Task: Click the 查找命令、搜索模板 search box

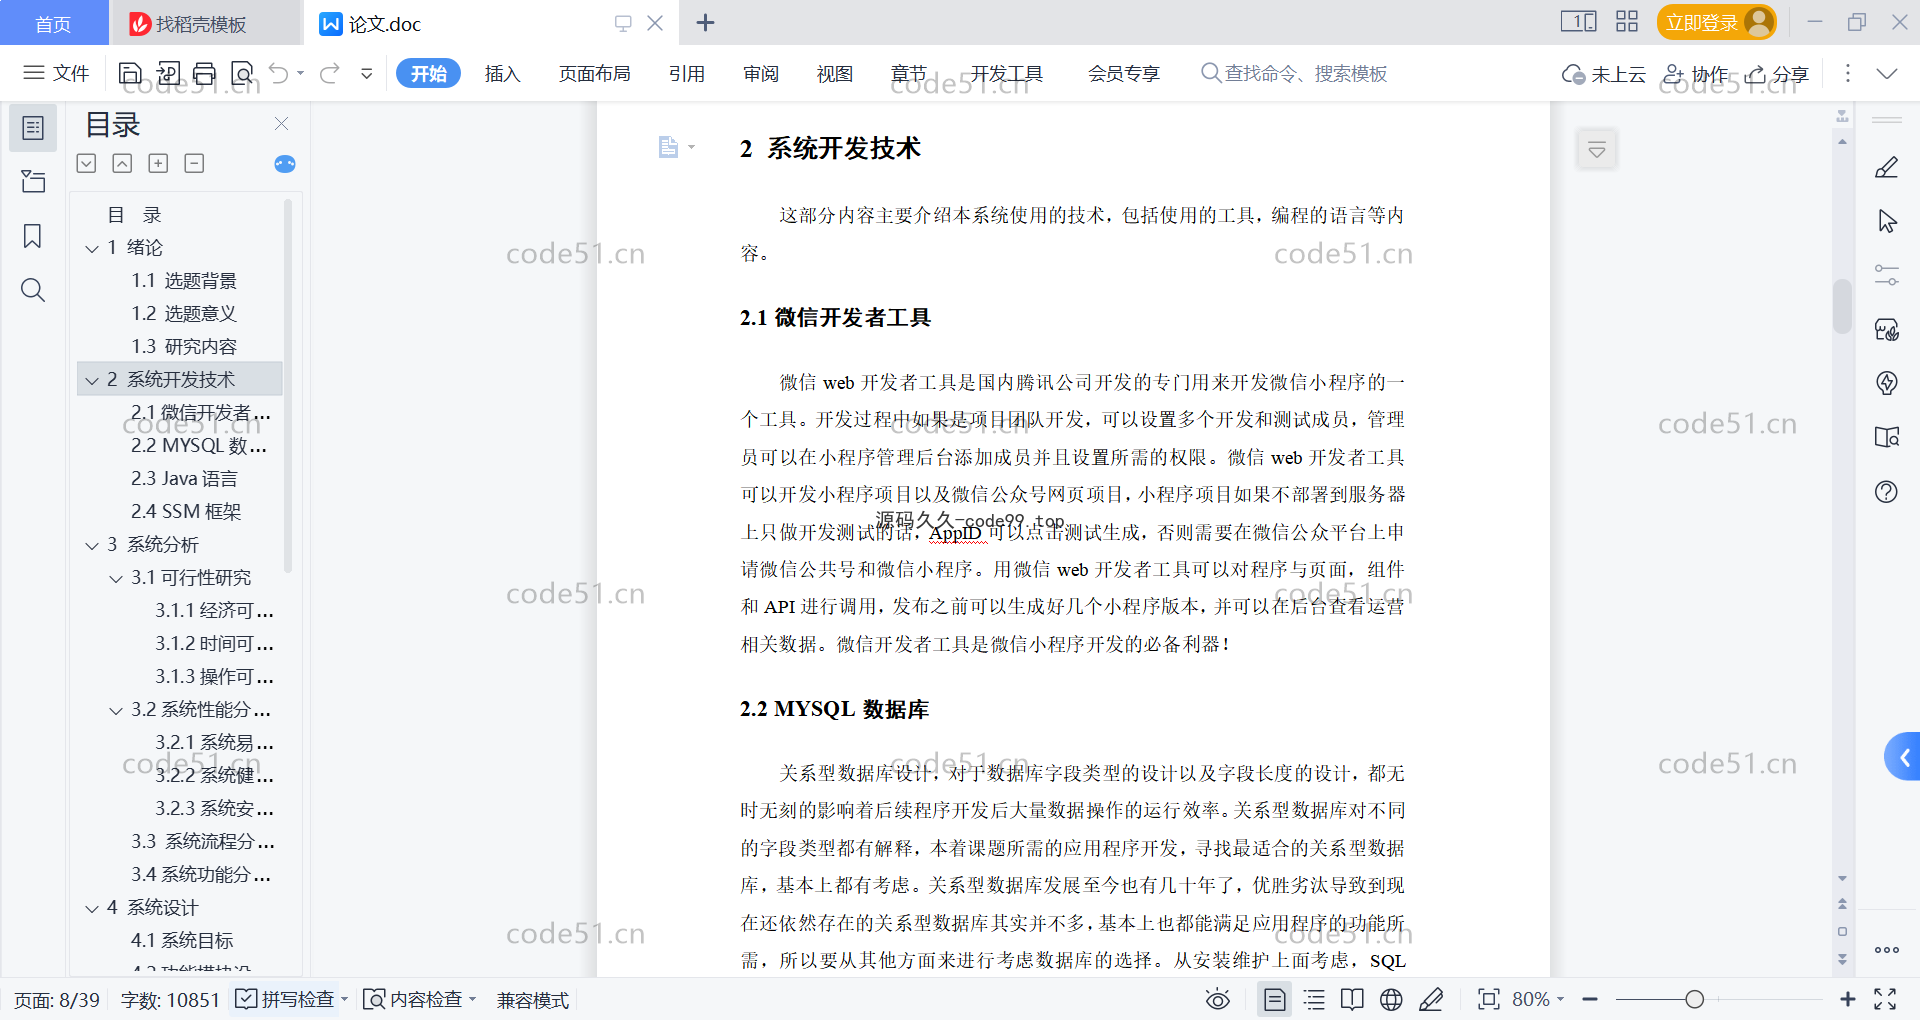Action: 1294,73
